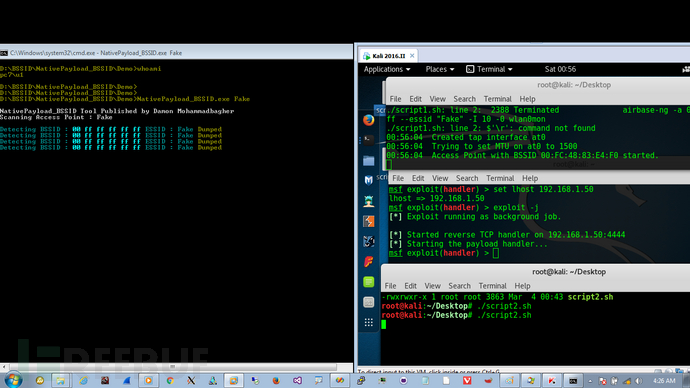Open Search menu in msf terminal window
Image resolution: width=690 pixels, height=388 pixels.
click(467, 178)
